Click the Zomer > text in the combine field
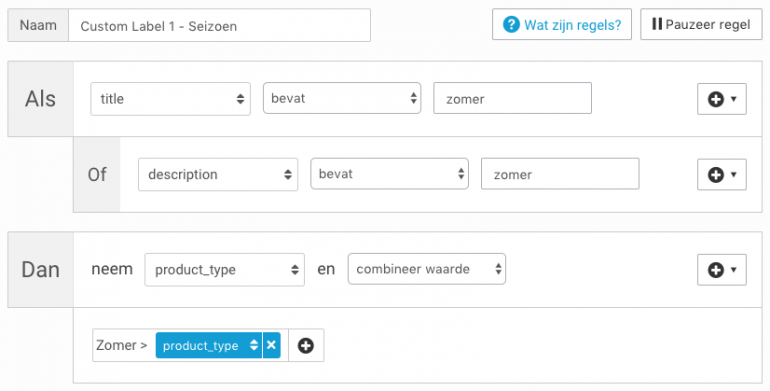 coord(122,345)
